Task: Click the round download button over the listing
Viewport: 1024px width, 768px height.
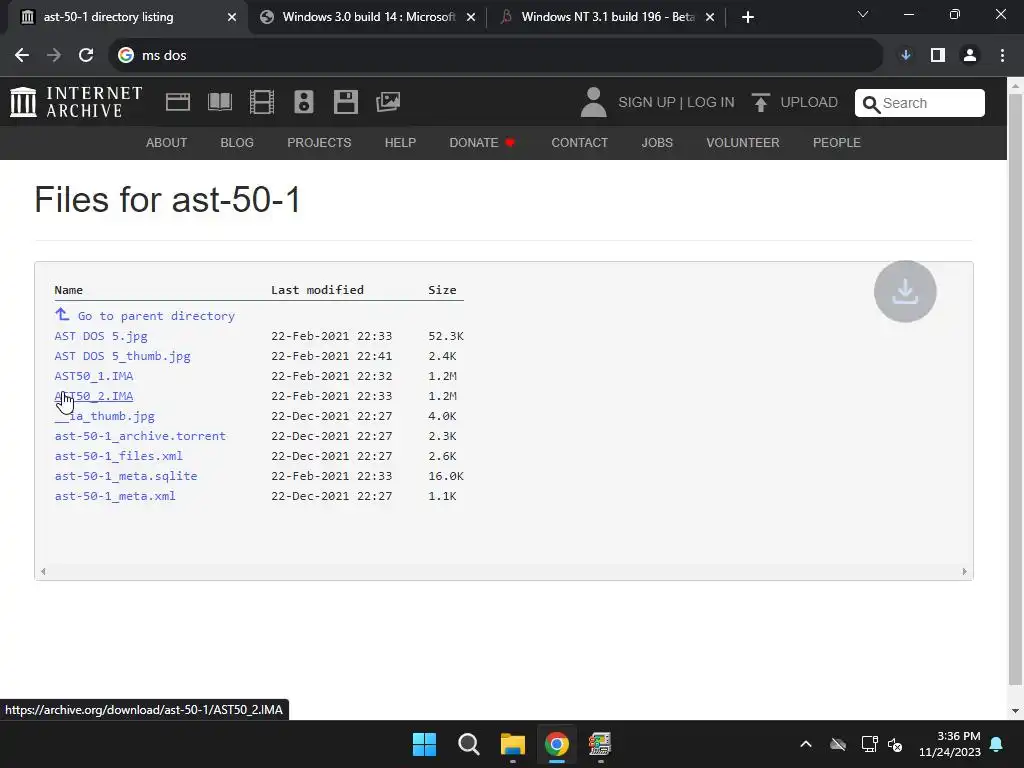Action: pyautogui.click(x=905, y=291)
